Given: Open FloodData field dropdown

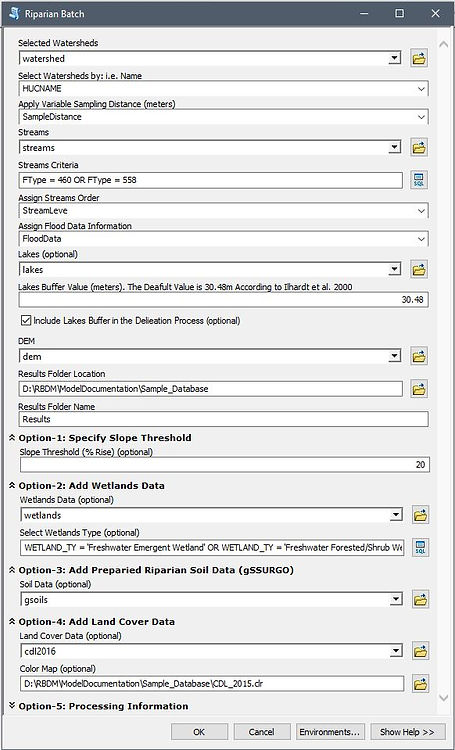Looking at the screenshot, I should click(x=421, y=239).
